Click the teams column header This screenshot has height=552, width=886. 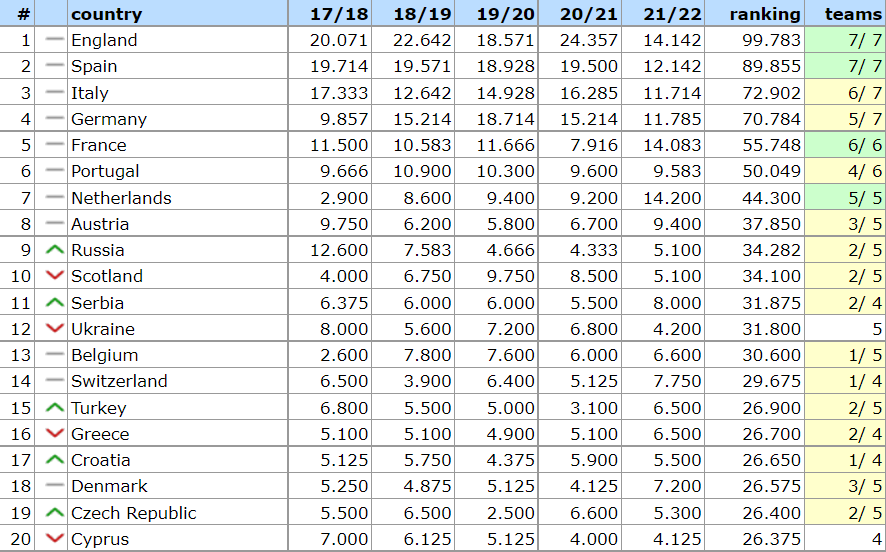pos(853,14)
